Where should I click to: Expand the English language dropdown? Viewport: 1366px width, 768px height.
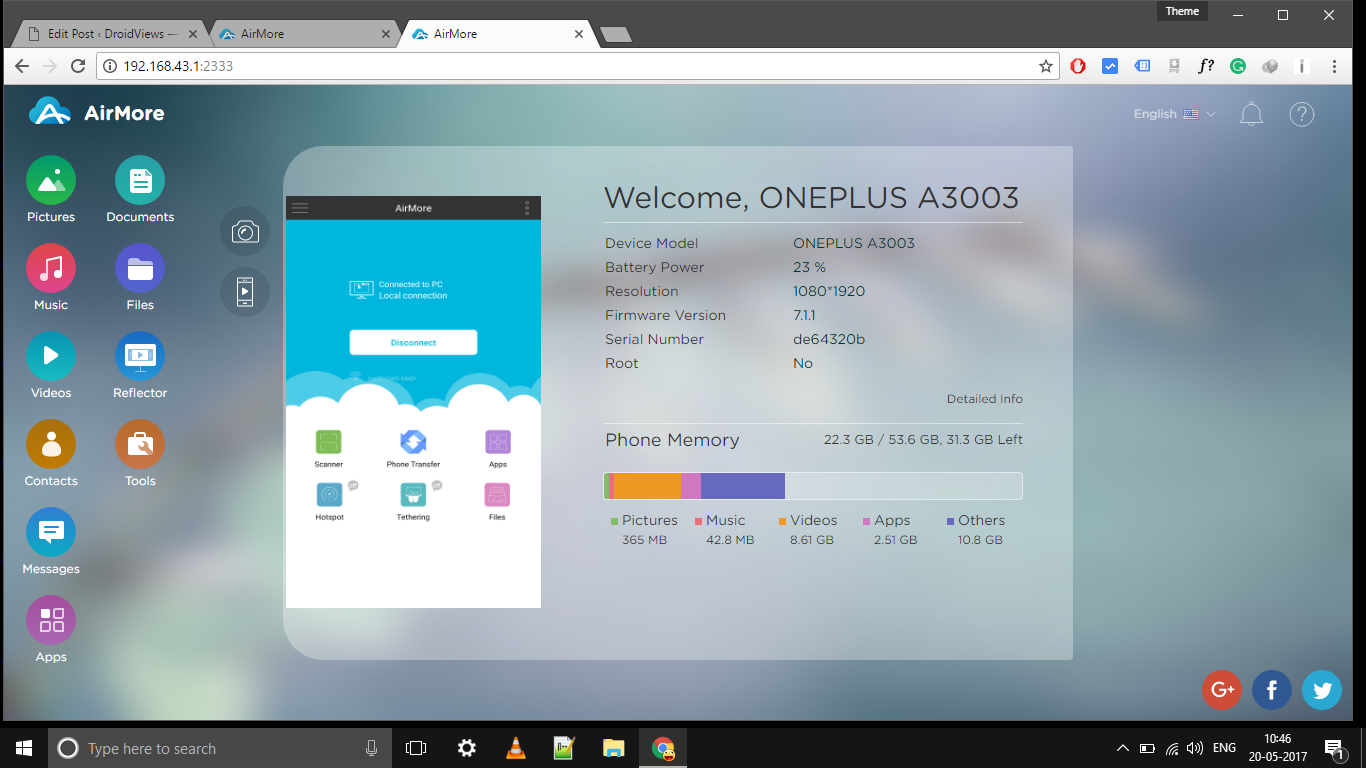[1174, 114]
